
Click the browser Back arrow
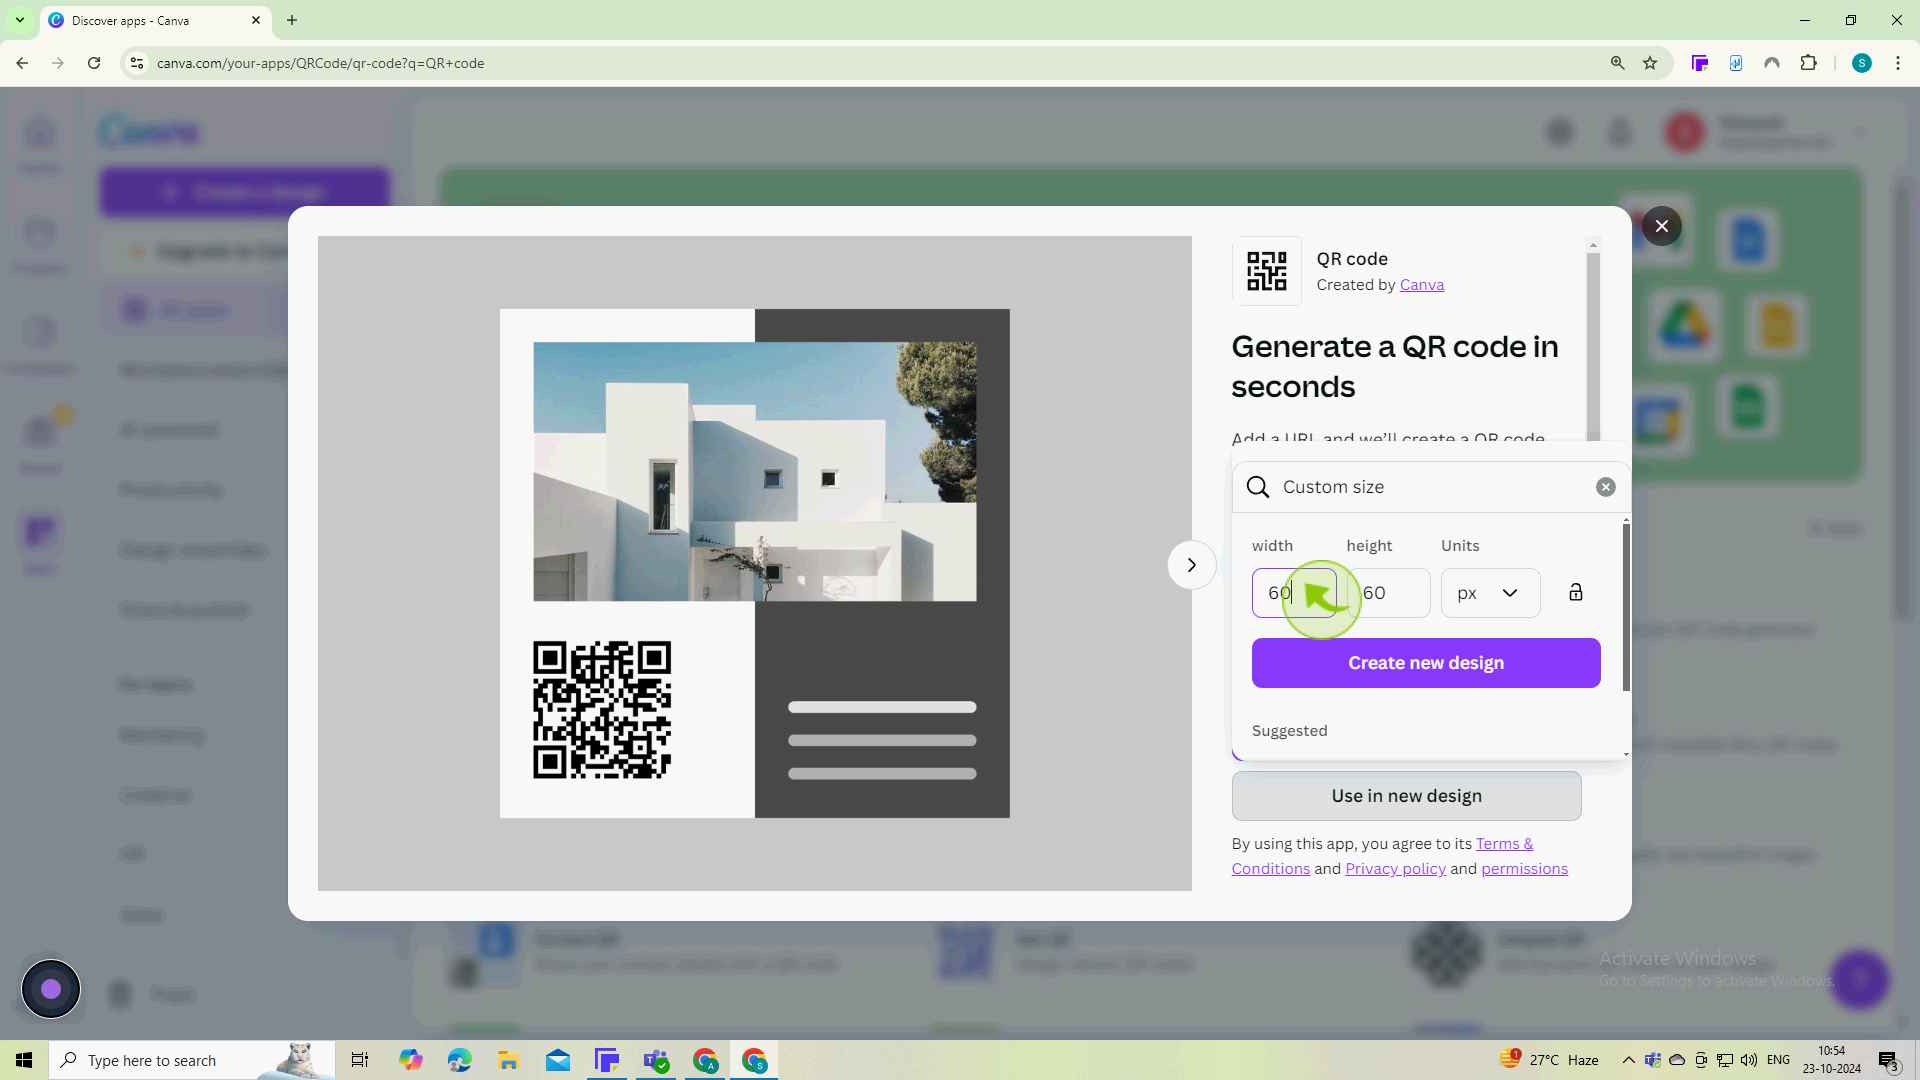[22, 63]
